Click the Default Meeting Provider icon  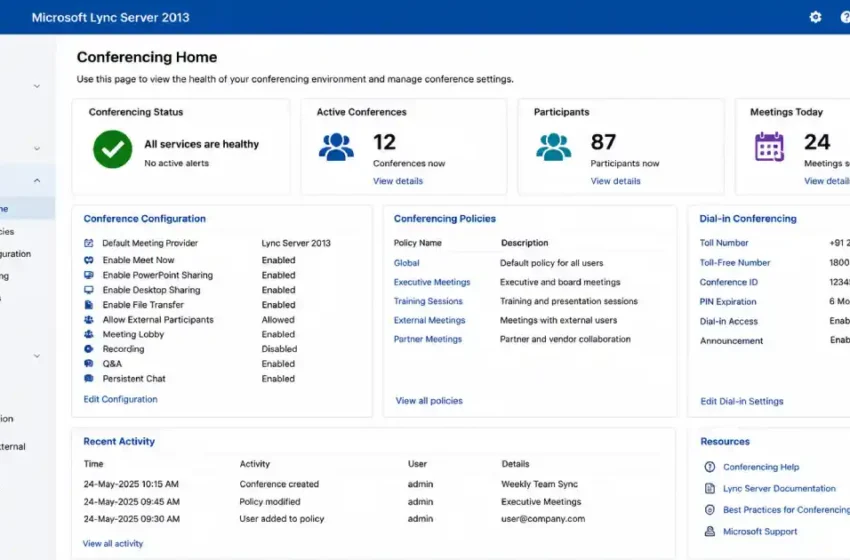click(89, 243)
